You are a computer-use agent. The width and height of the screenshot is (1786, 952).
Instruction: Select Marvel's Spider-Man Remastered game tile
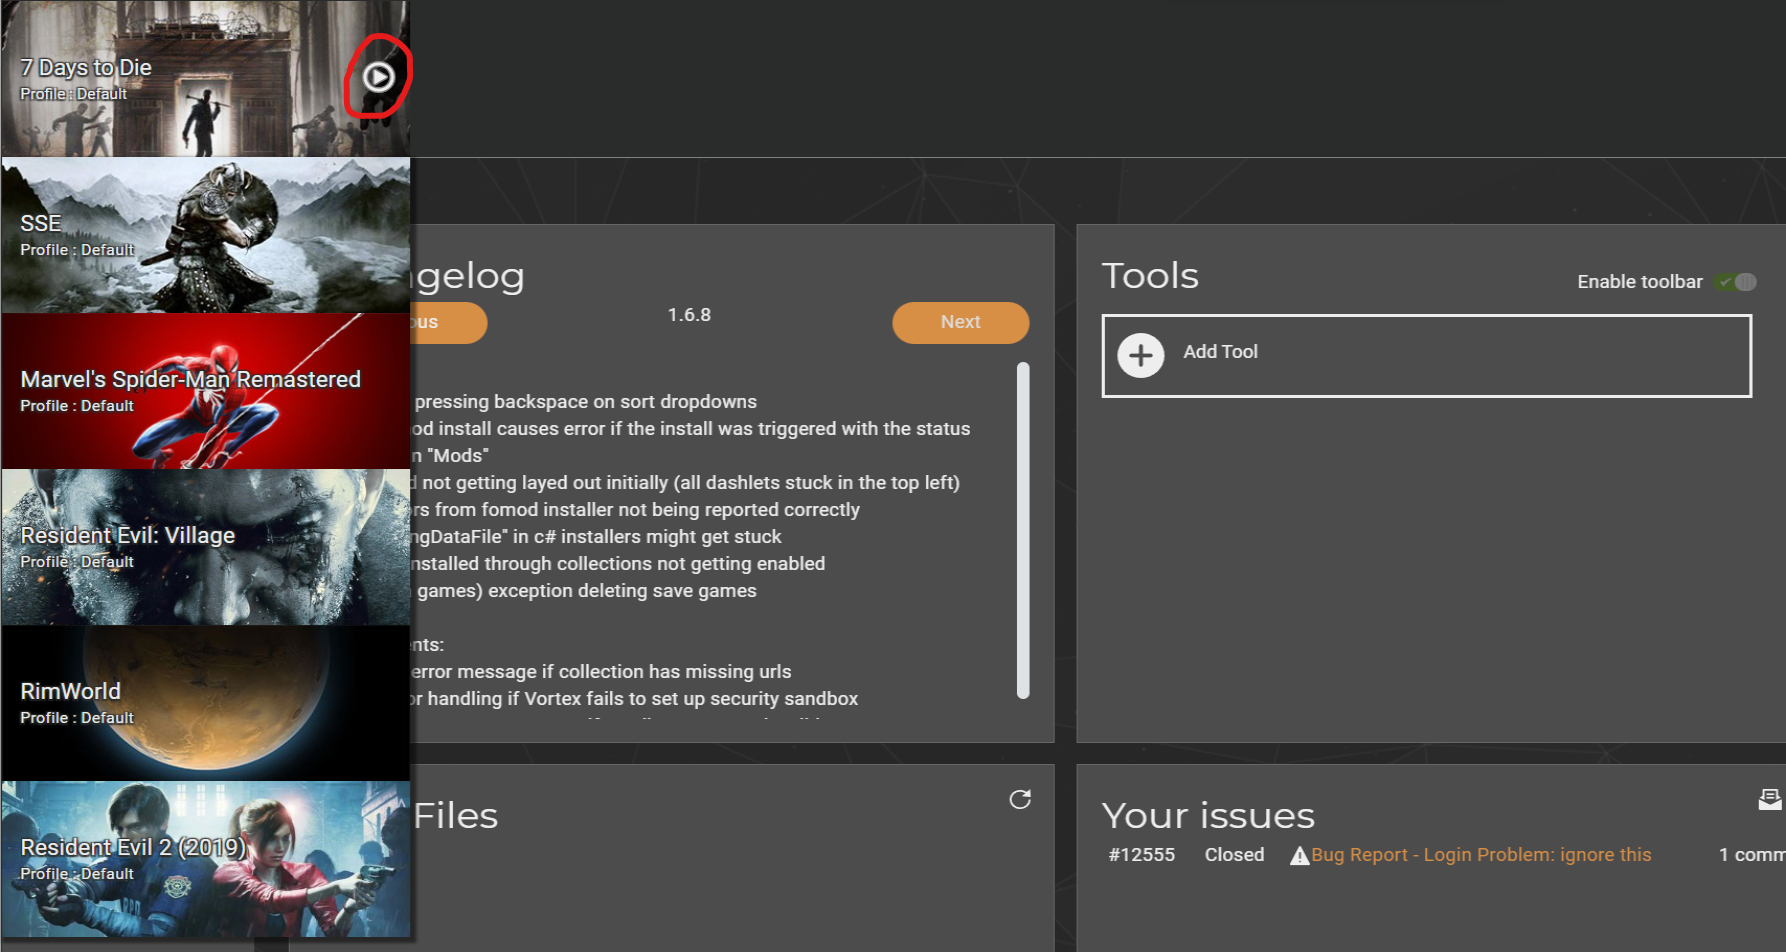click(205, 389)
